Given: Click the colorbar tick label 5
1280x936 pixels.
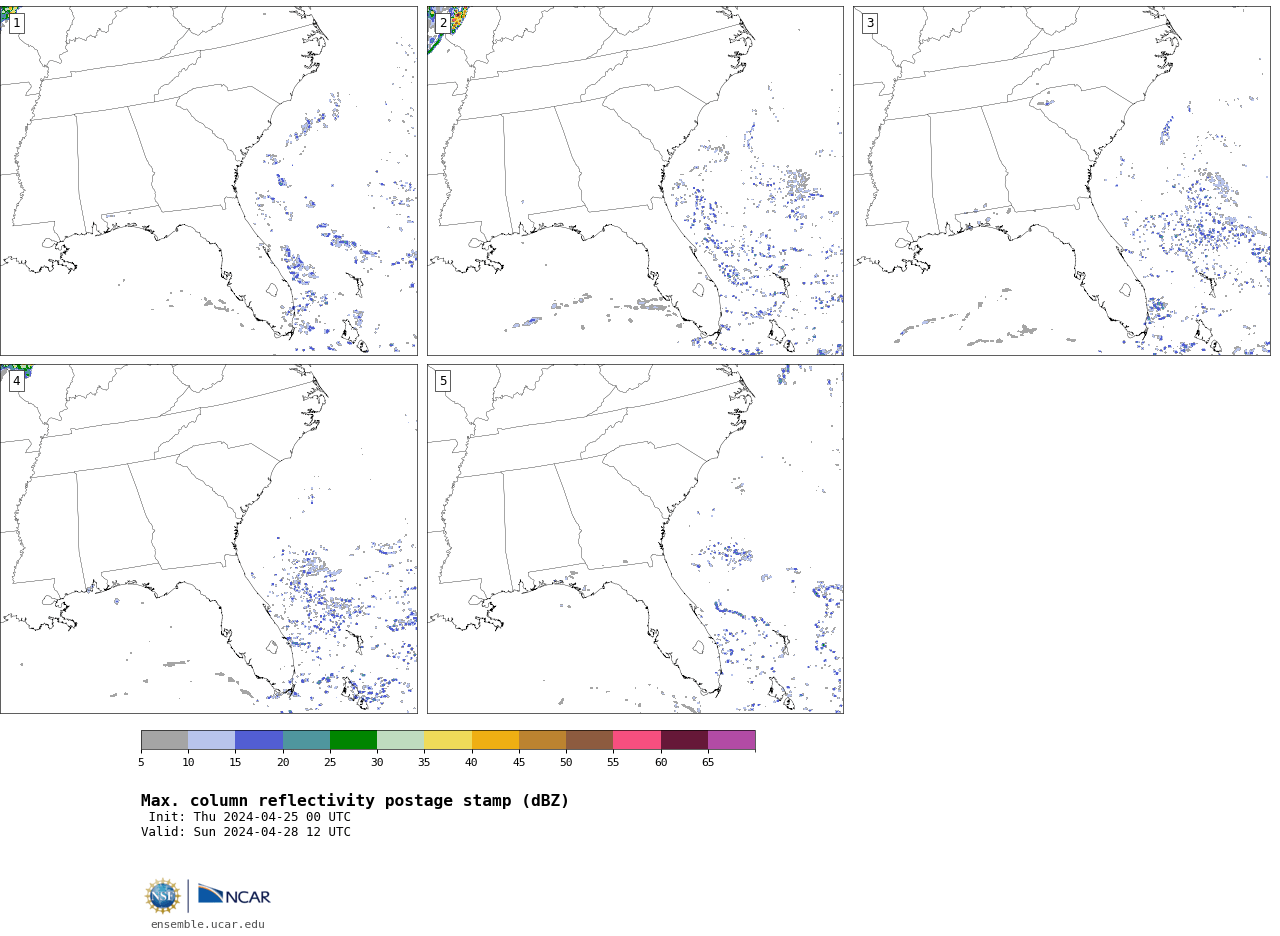Looking at the screenshot, I should click(x=141, y=762).
